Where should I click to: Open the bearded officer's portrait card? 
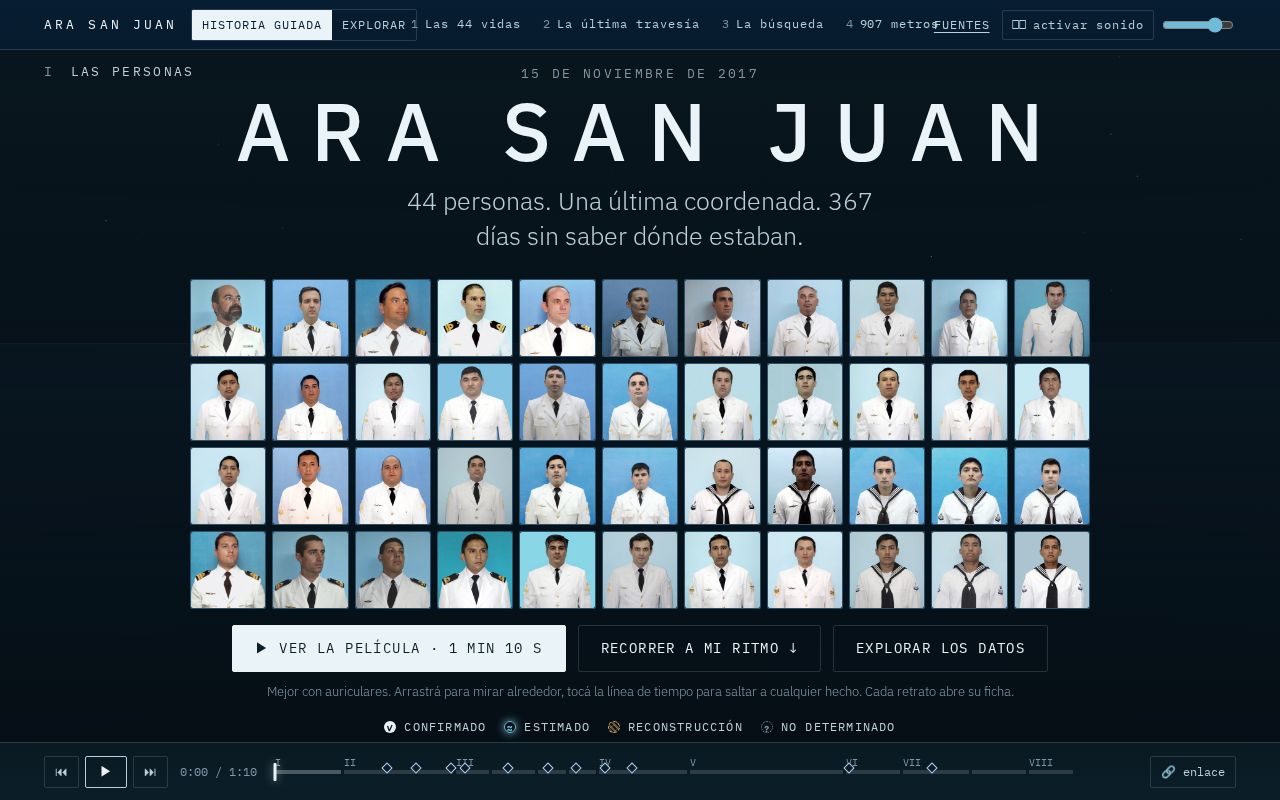(228, 318)
